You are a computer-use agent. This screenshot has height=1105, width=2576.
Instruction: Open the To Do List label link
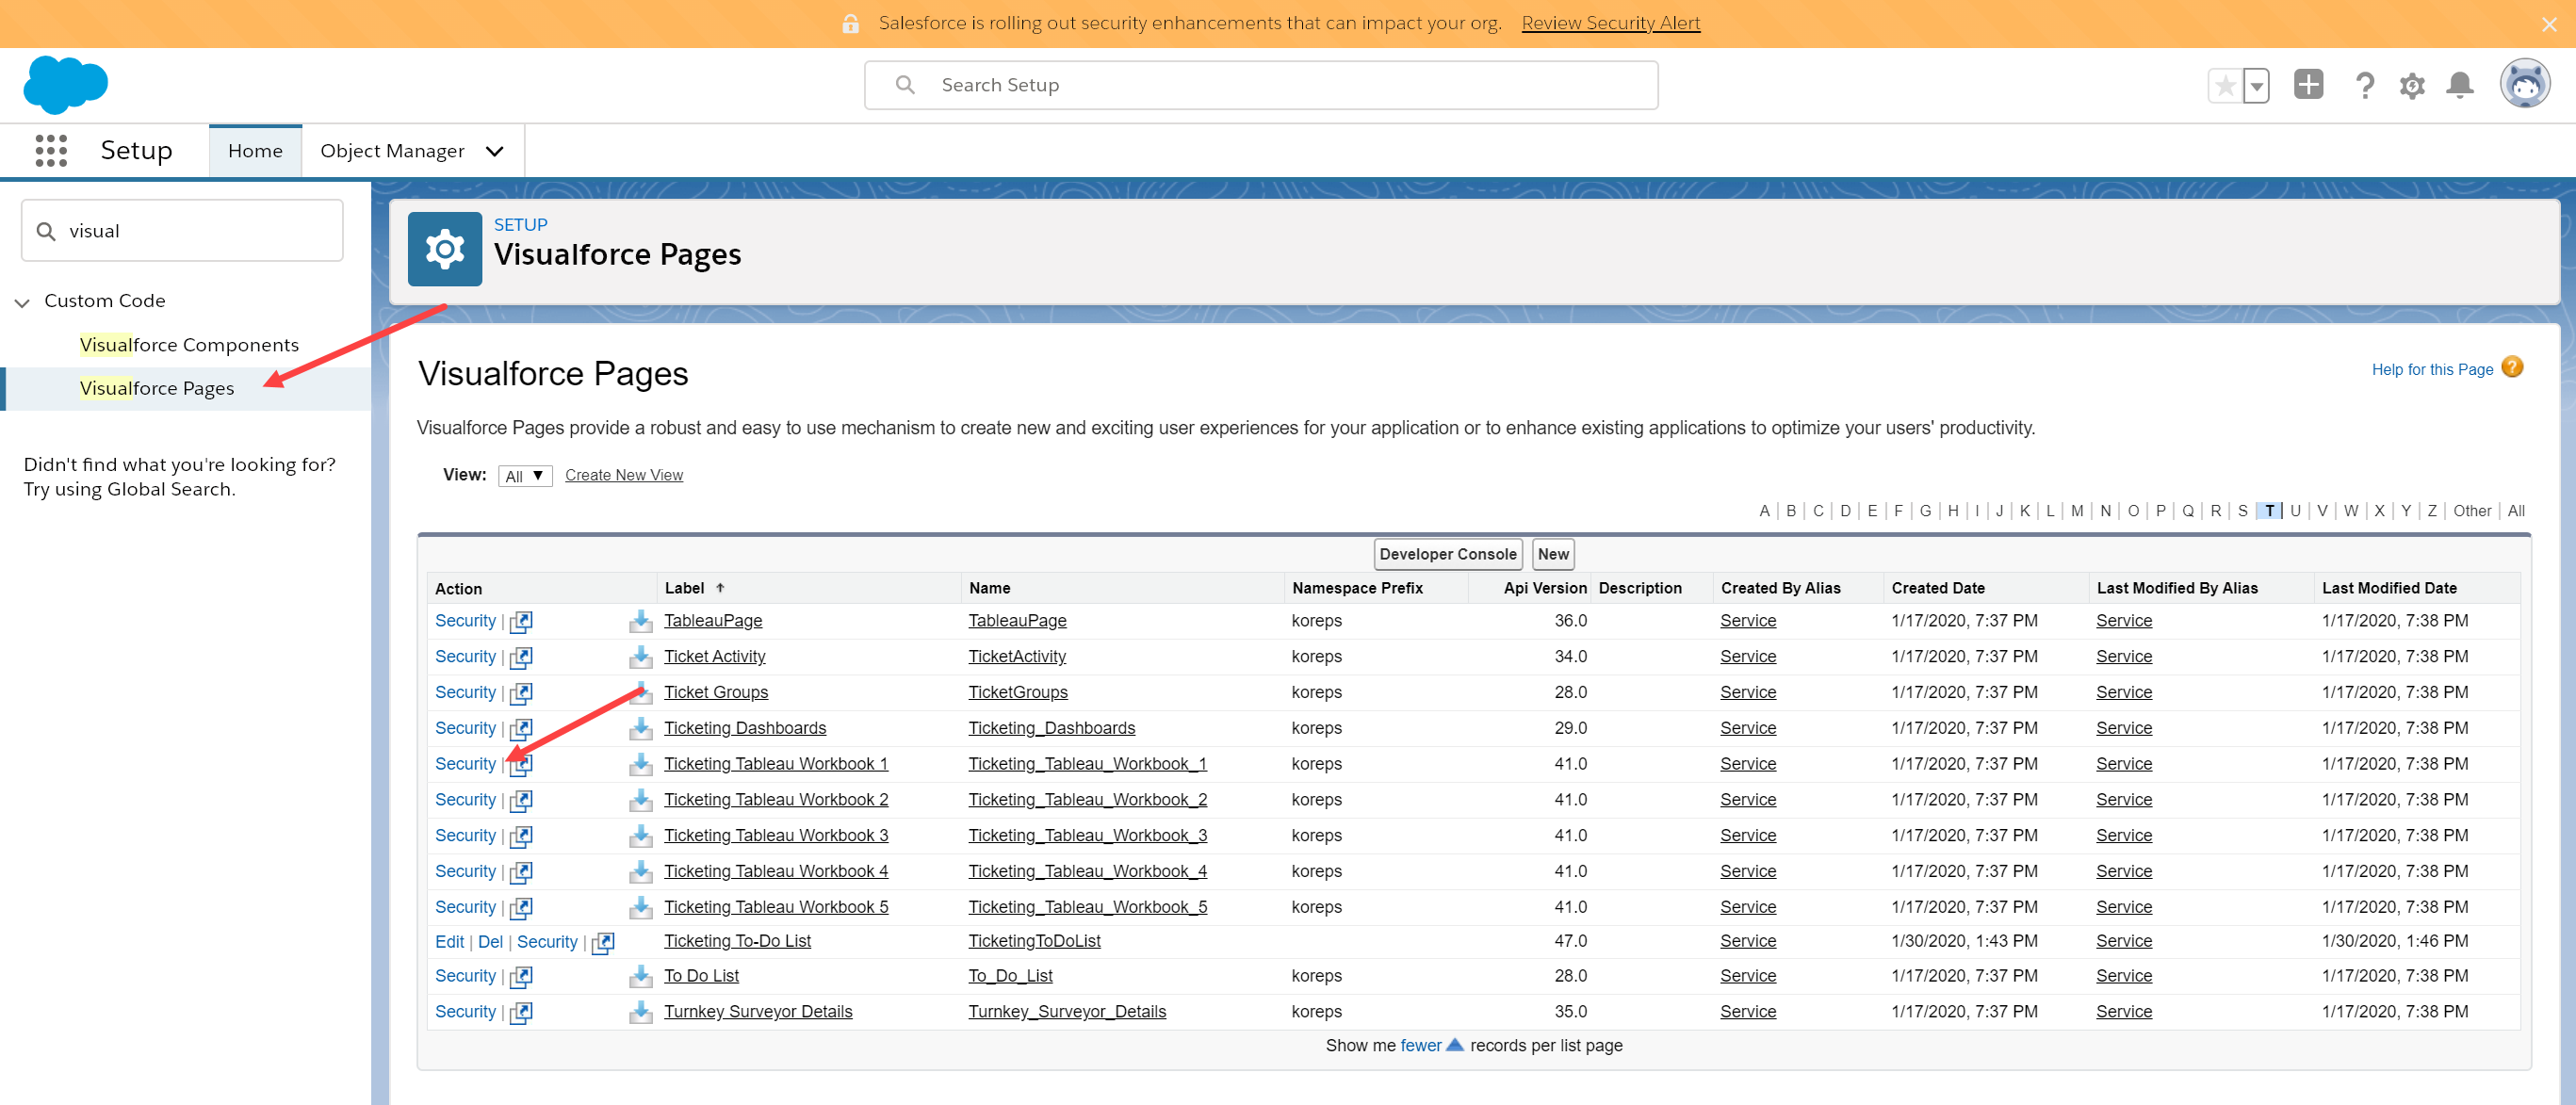click(701, 975)
